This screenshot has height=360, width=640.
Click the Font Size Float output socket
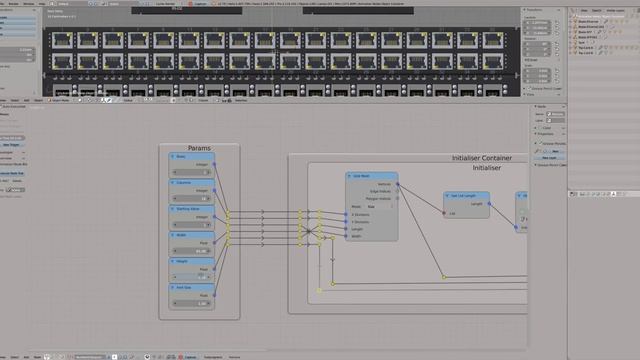point(214,295)
